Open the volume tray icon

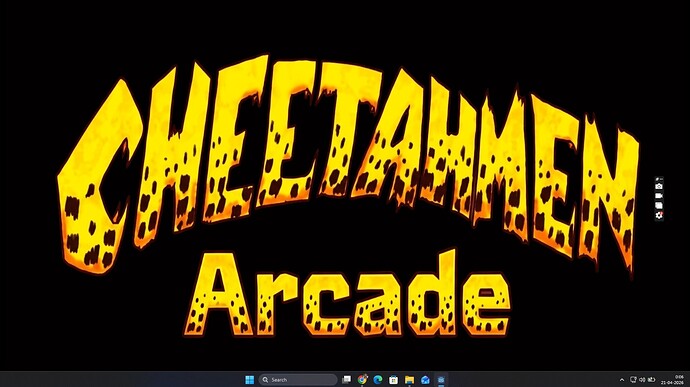point(642,380)
